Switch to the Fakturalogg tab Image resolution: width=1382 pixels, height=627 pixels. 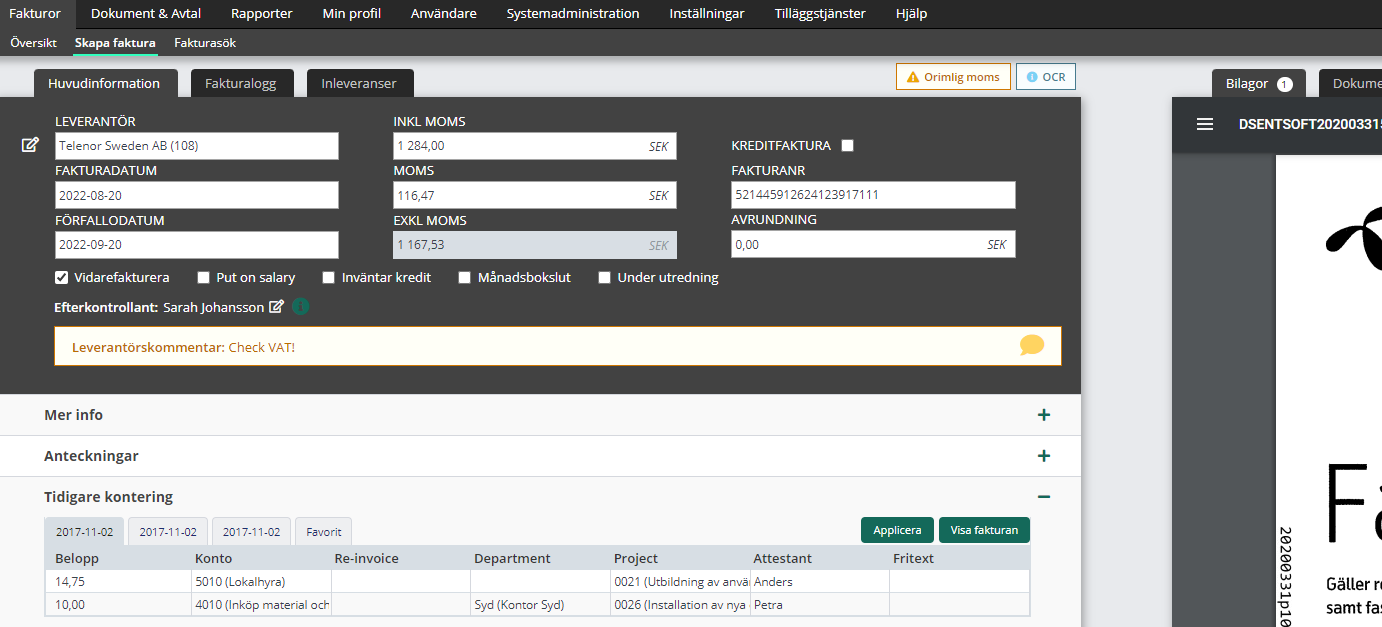pos(242,84)
